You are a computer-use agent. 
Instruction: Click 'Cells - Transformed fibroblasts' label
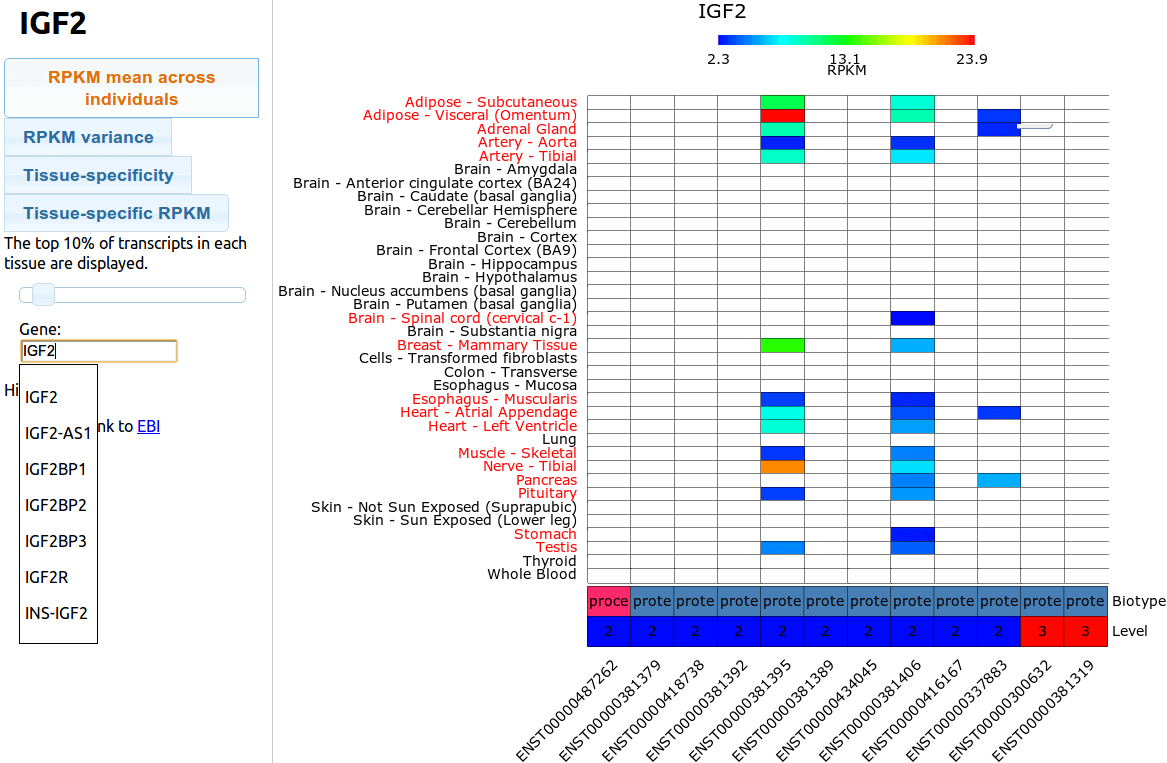[467, 358]
